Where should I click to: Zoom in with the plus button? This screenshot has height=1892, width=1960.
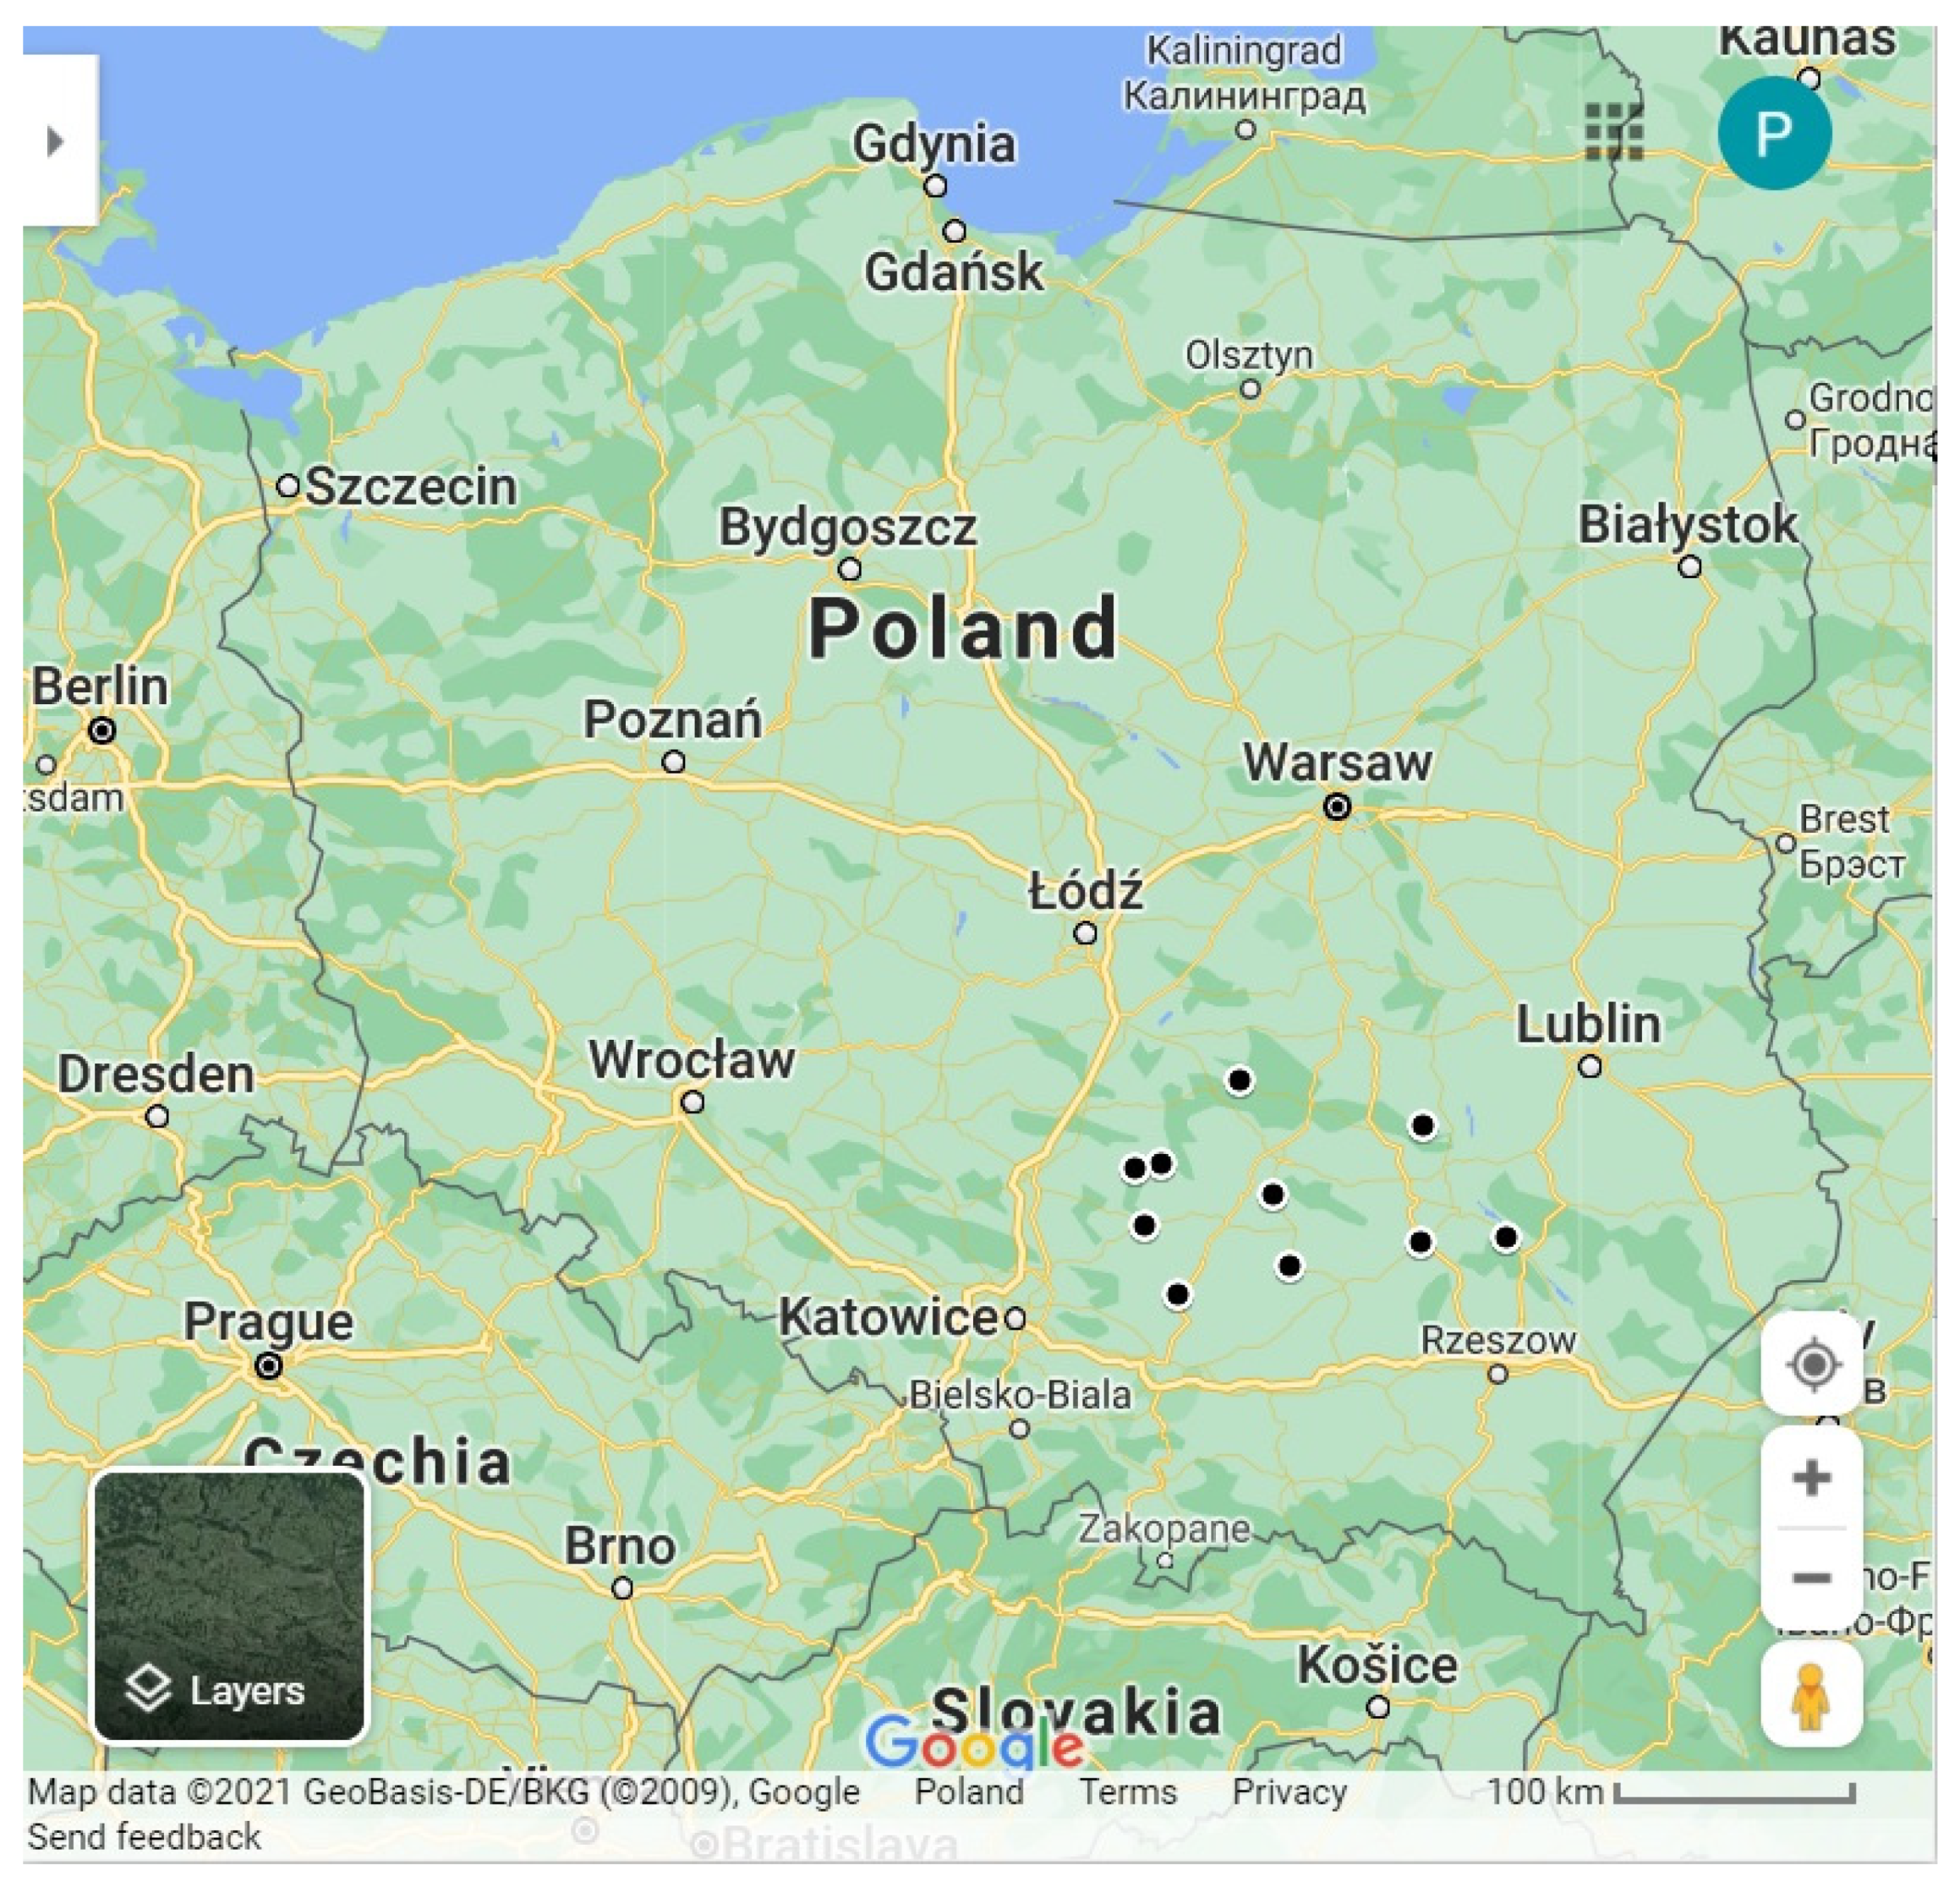1811,1477
